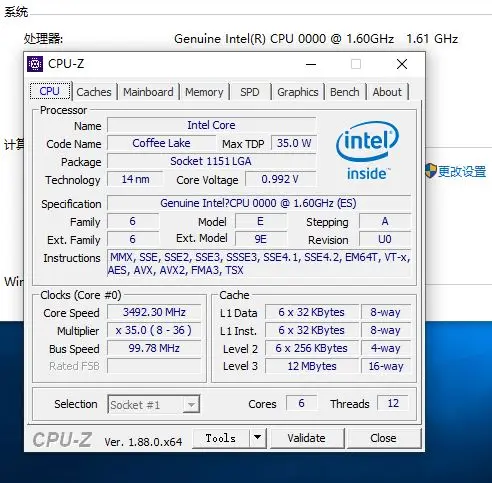The width and height of the screenshot is (492, 483).
Task: Click the Level 3 '16-way' associativity
Action: tap(386, 366)
